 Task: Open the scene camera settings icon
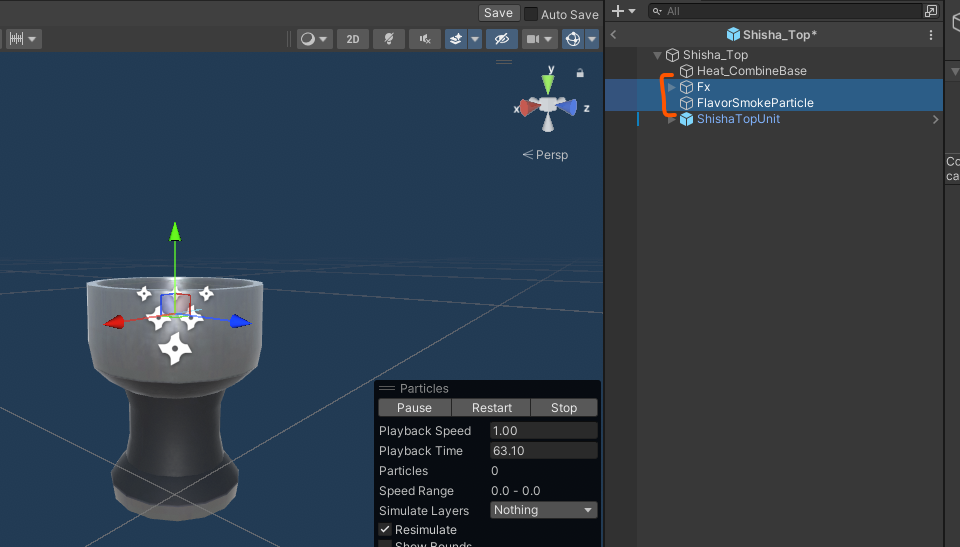533,39
